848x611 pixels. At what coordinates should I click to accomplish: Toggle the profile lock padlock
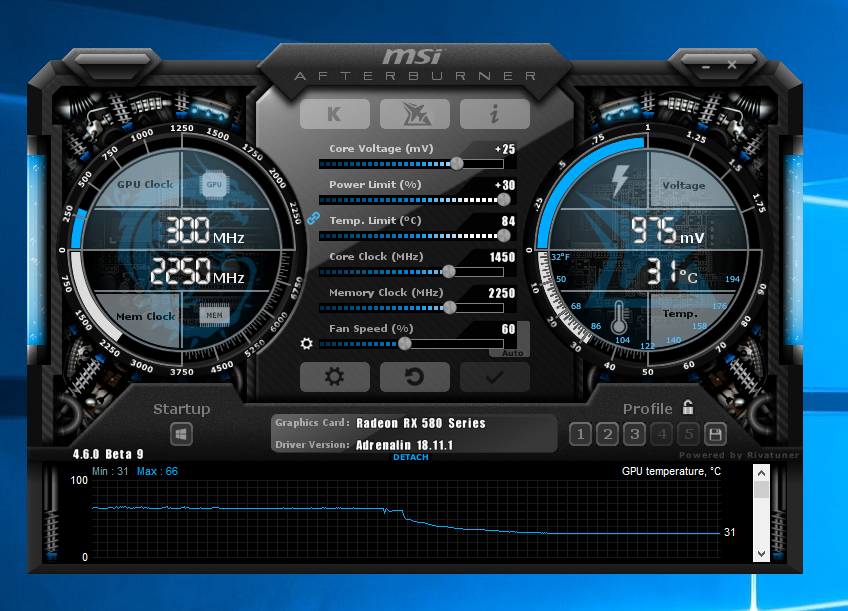(x=687, y=407)
